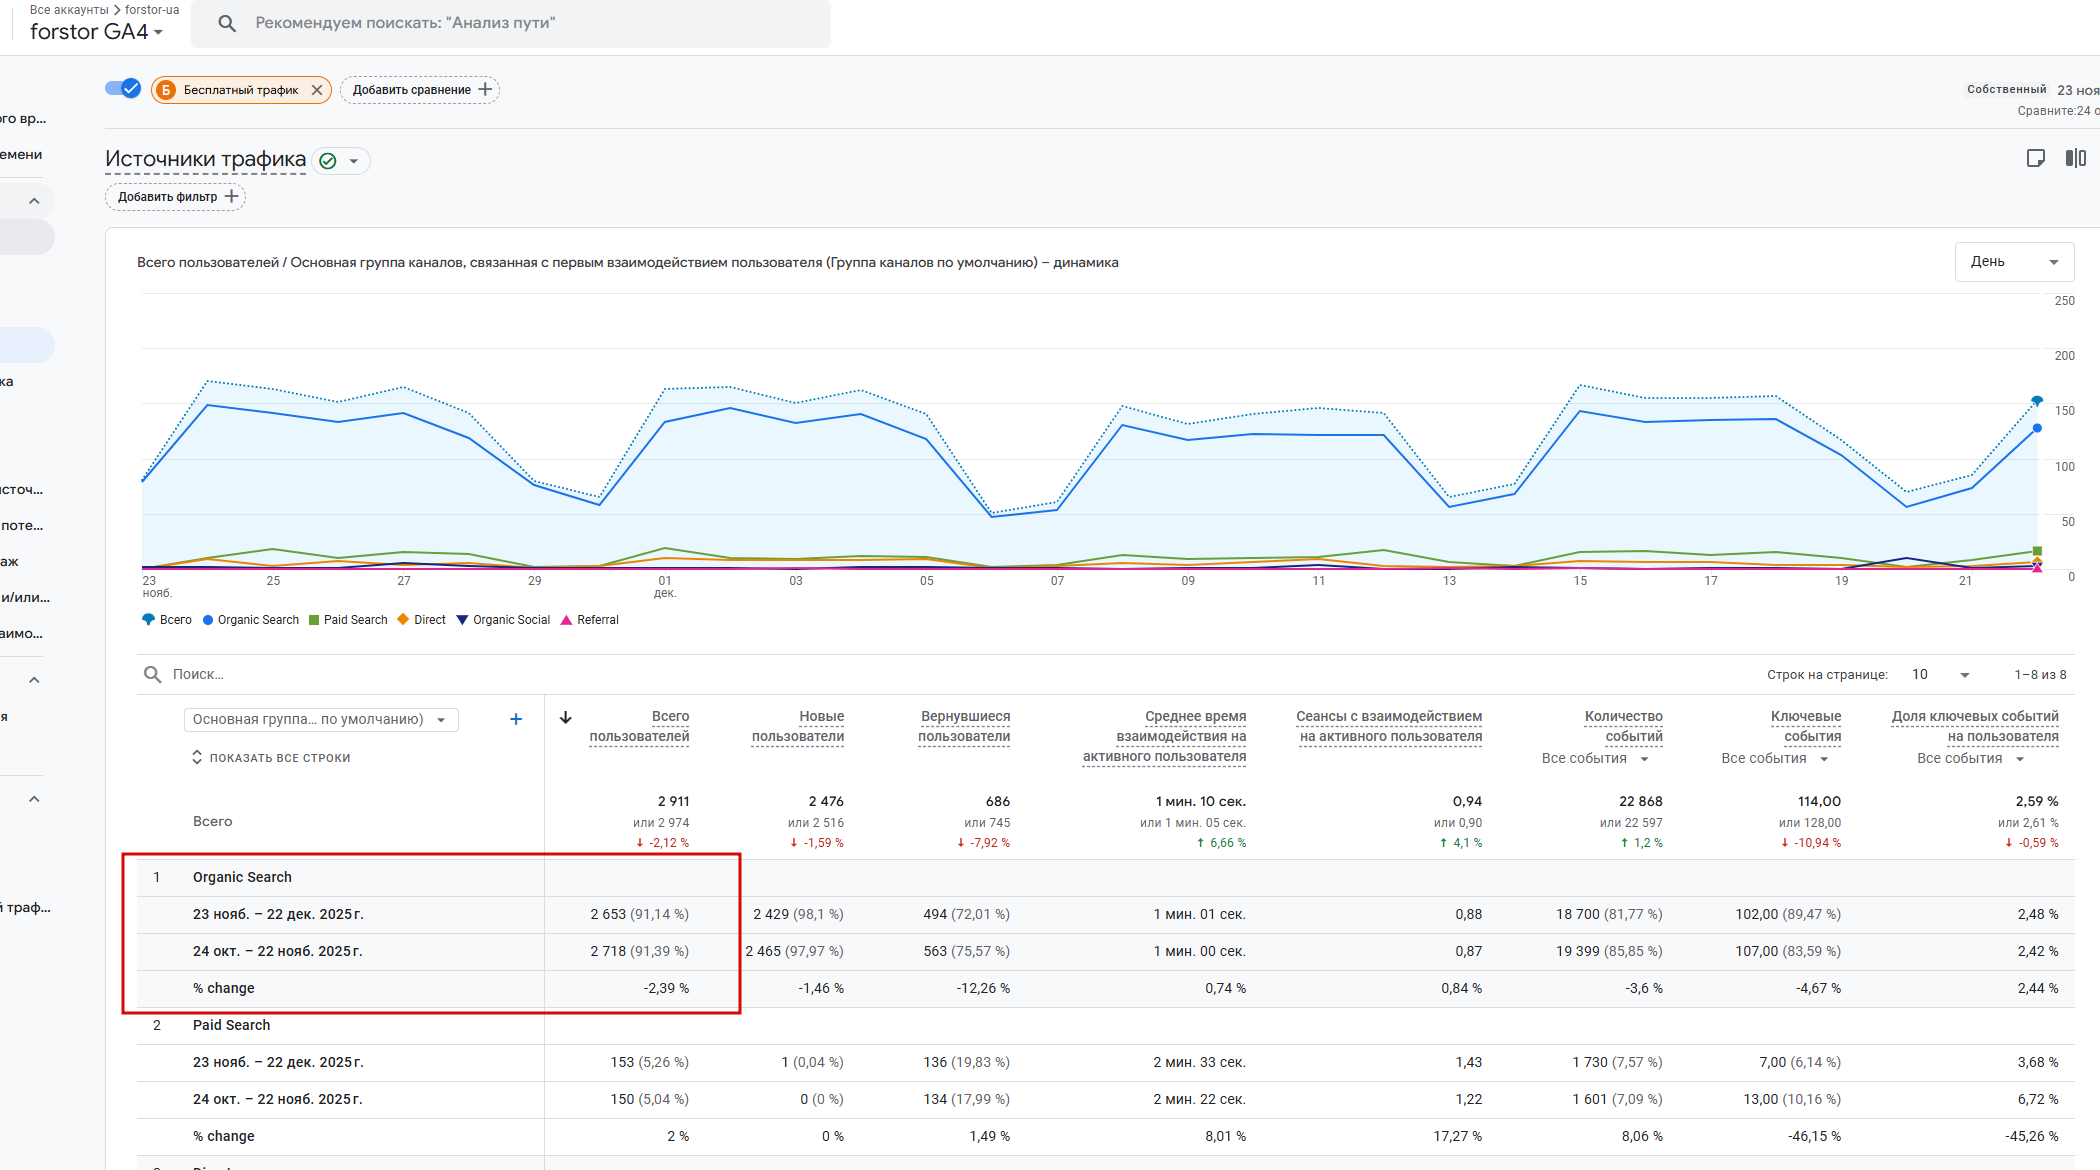2100x1170 pixels.
Task: Click ПОКАЗАТЬ ВСЕ СТРОКИ expander
Action: point(271,758)
